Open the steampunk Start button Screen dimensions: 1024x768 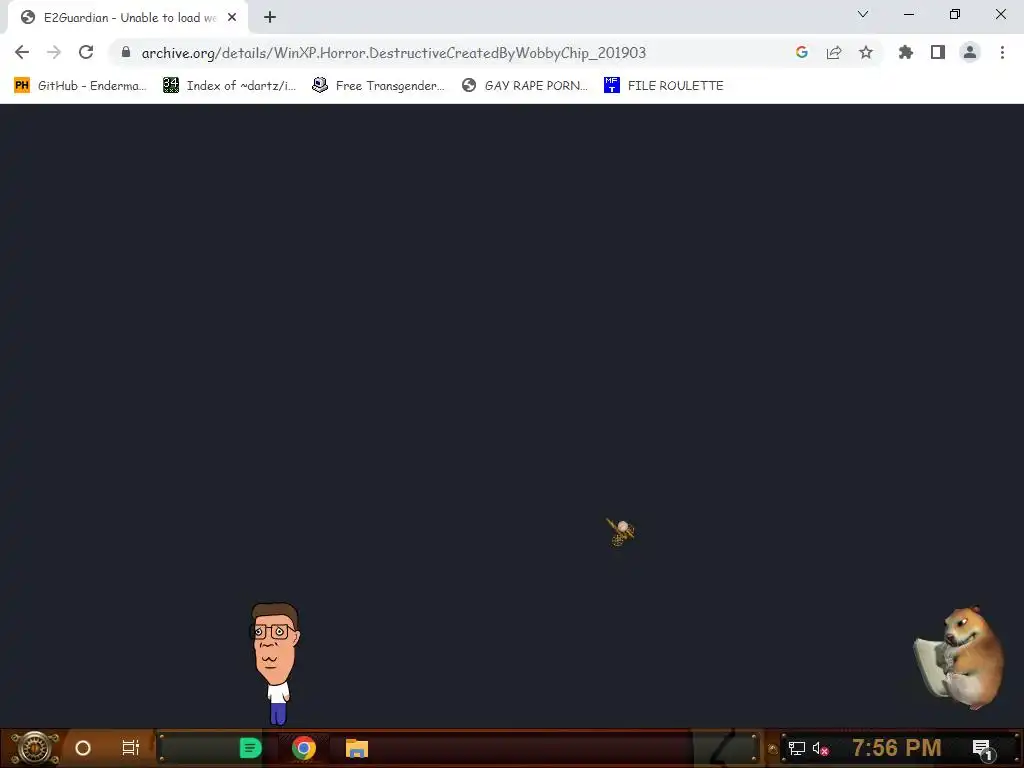click(x=35, y=748)
